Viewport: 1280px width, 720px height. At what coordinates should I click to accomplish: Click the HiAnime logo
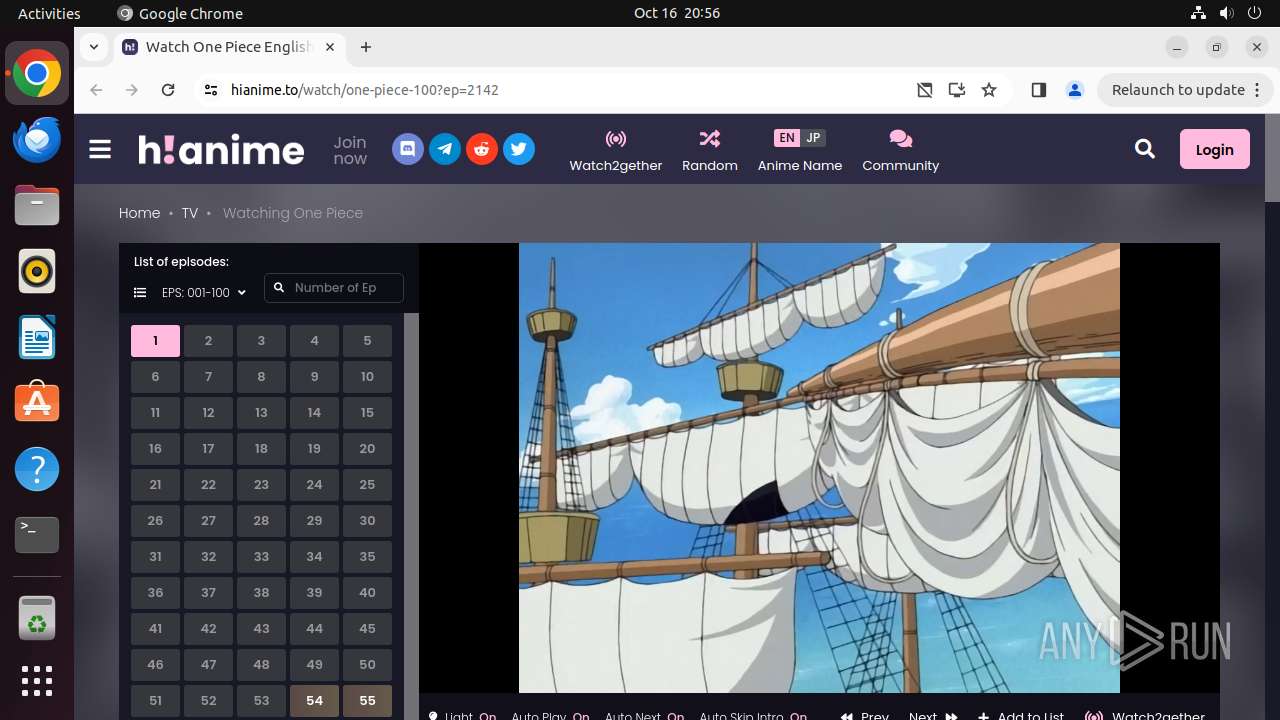[x=221, y=150]
